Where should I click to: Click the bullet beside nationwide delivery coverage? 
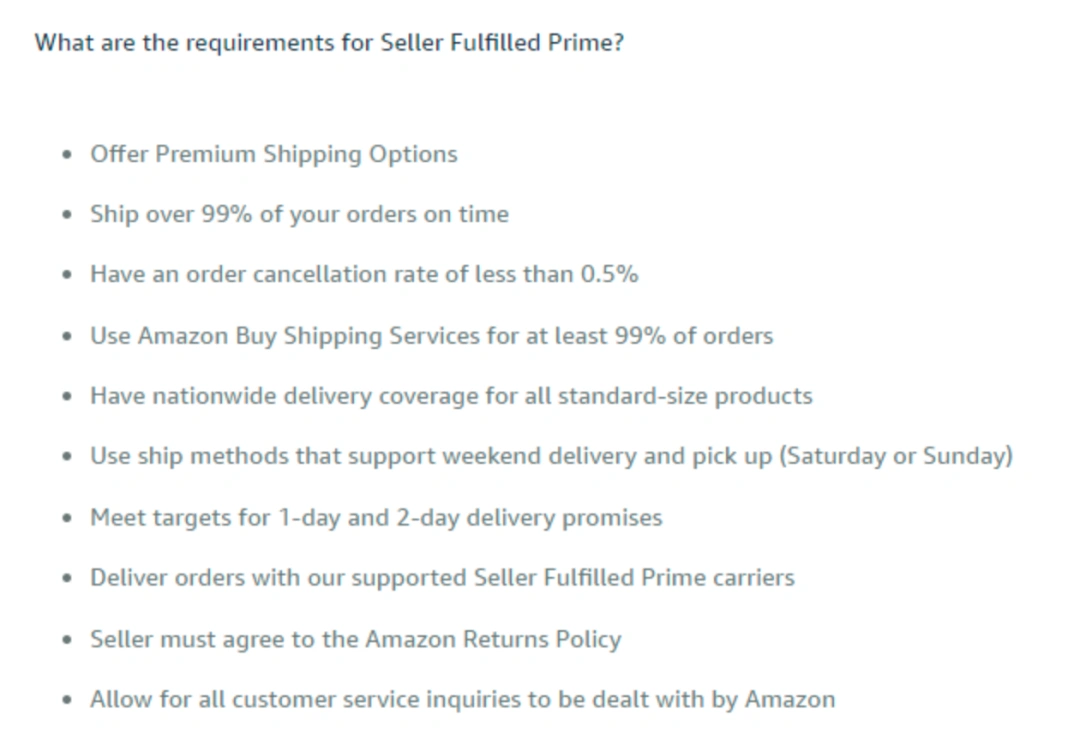click(67, 397)
